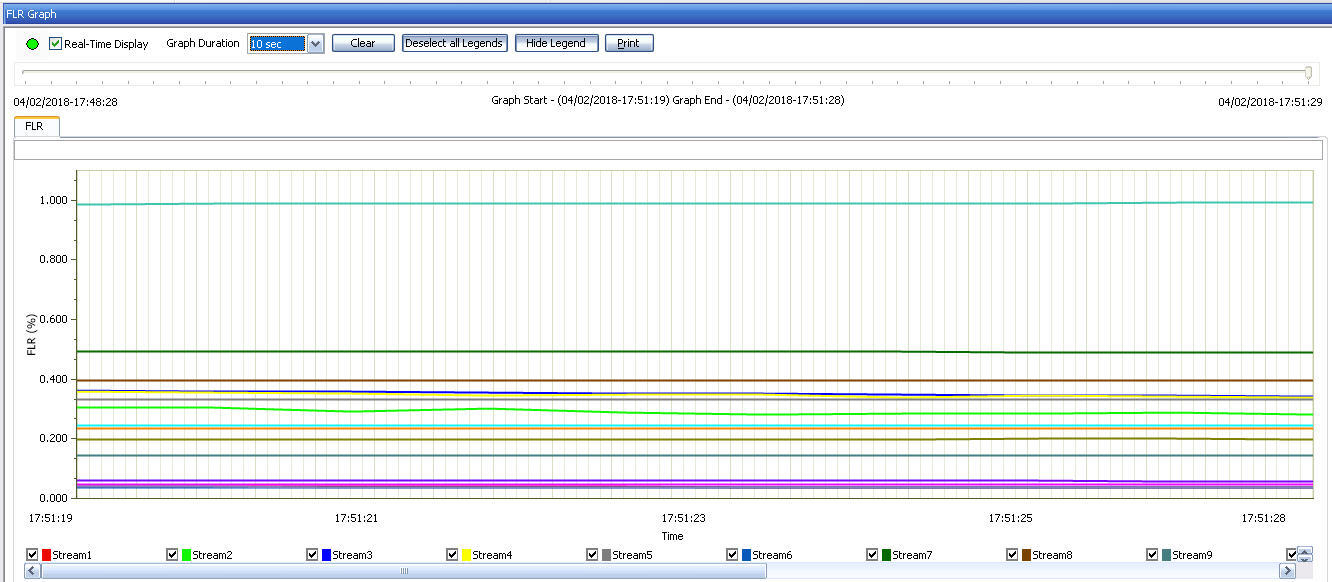
Task: Toggle the Stream7 legend checkbox
Action: click(873, 555)
